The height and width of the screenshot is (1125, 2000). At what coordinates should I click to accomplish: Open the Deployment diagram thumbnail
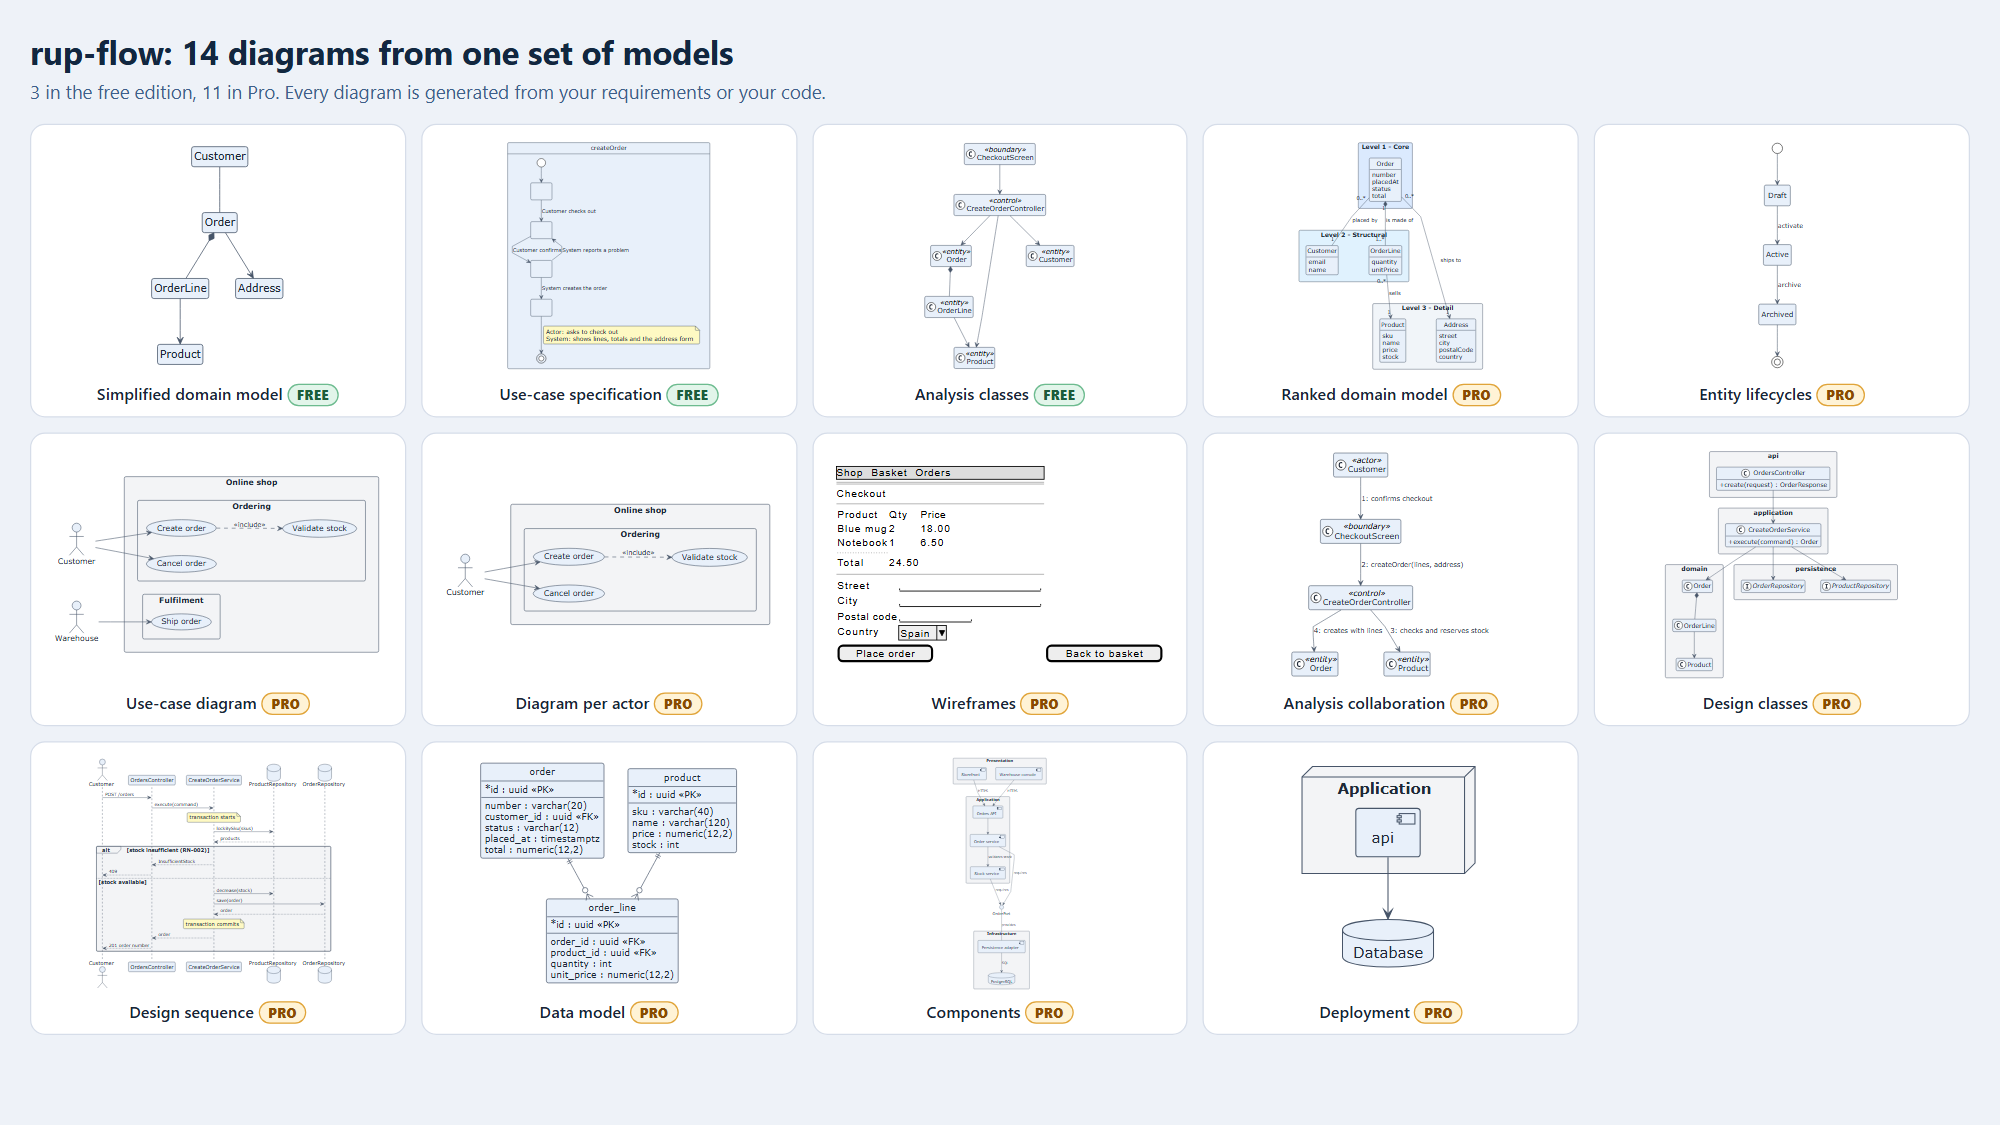pyautogui.click(x=1390, y=867)
